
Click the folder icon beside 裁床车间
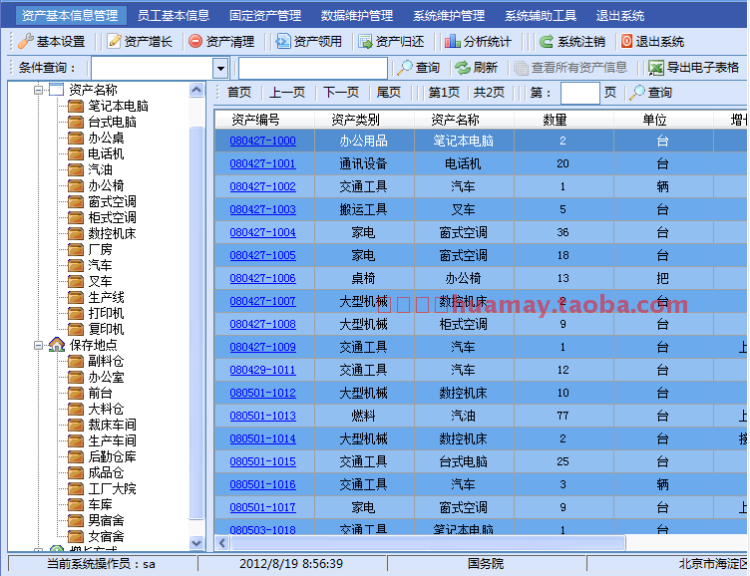pyautogui.click(x=76, y=425)
